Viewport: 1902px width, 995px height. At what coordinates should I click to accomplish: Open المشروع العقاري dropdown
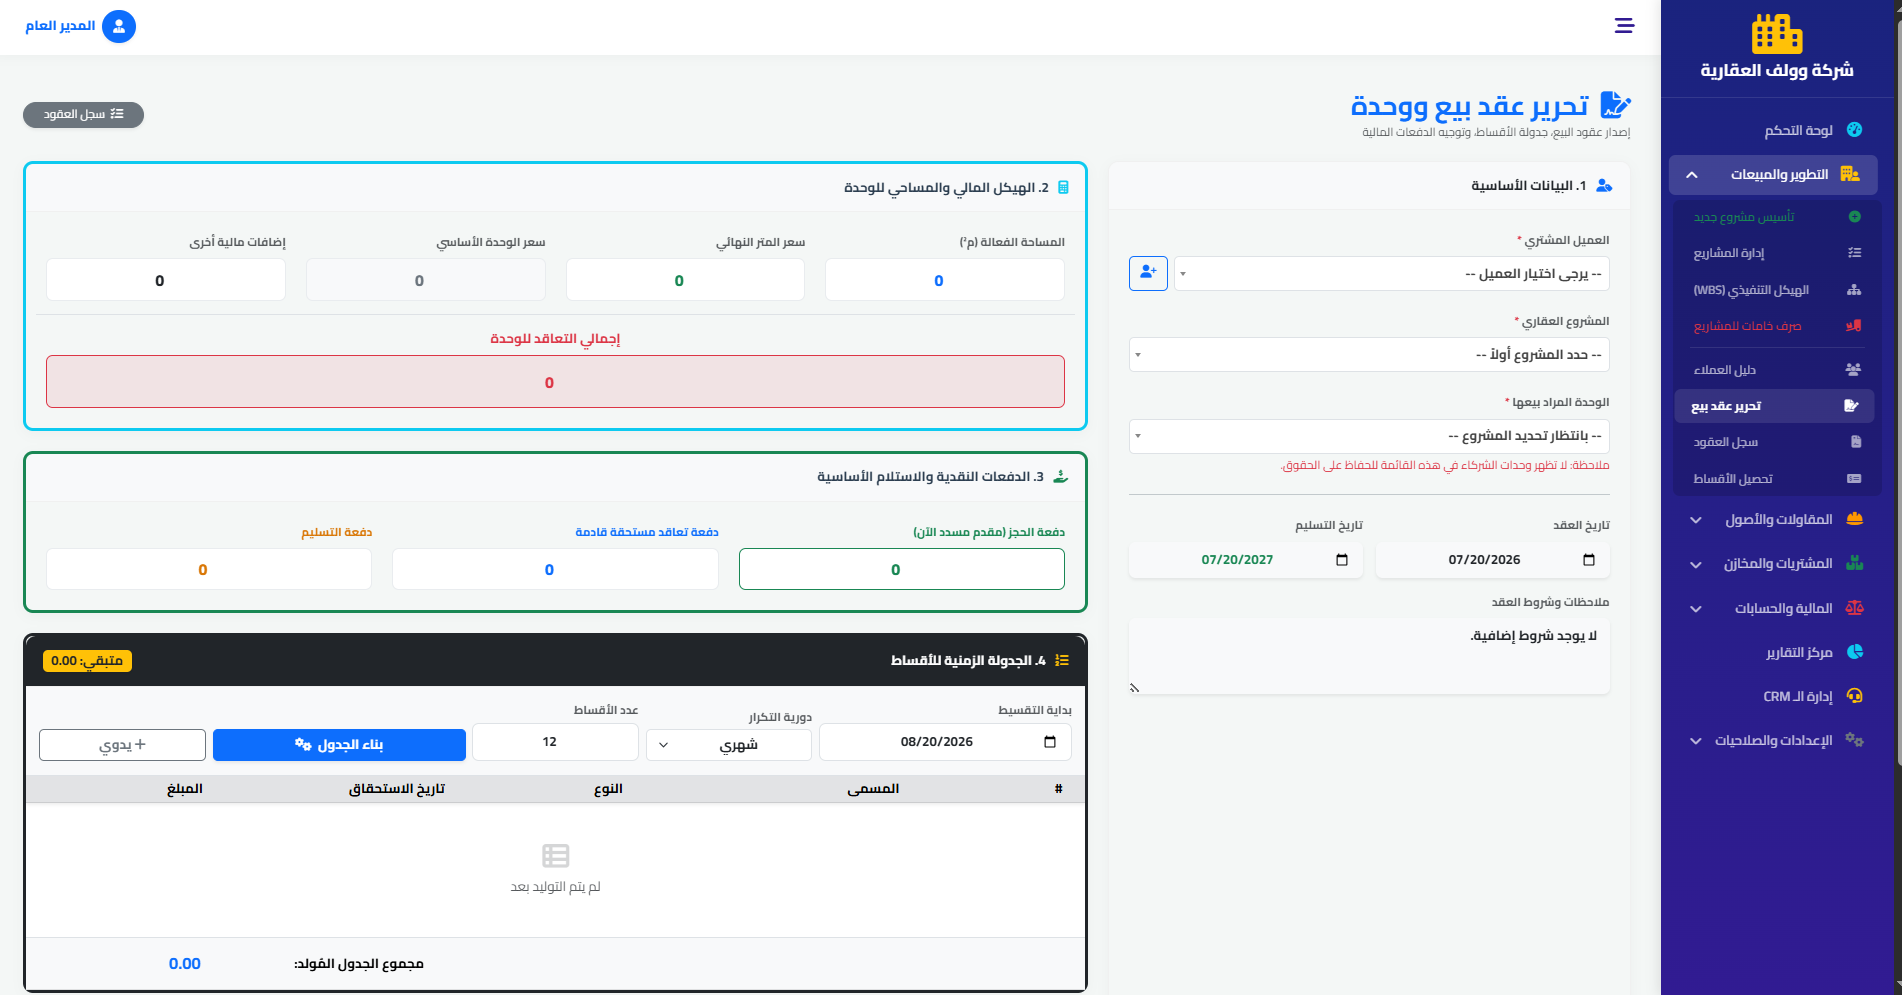click(1369, 355)
